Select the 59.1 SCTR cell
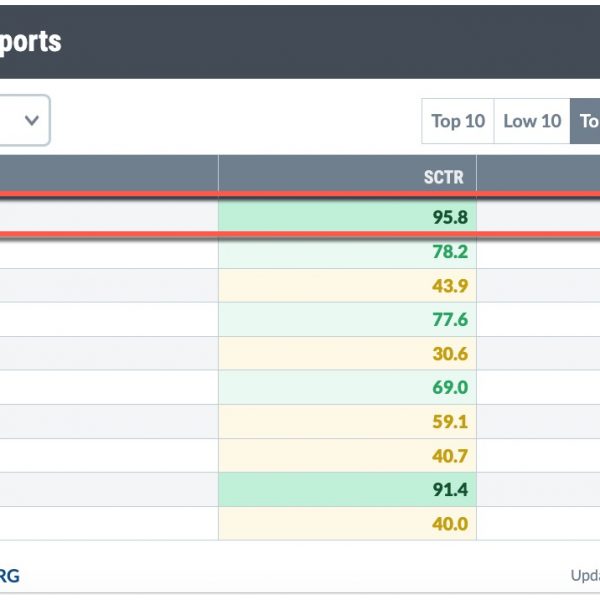 click(347, 421)
